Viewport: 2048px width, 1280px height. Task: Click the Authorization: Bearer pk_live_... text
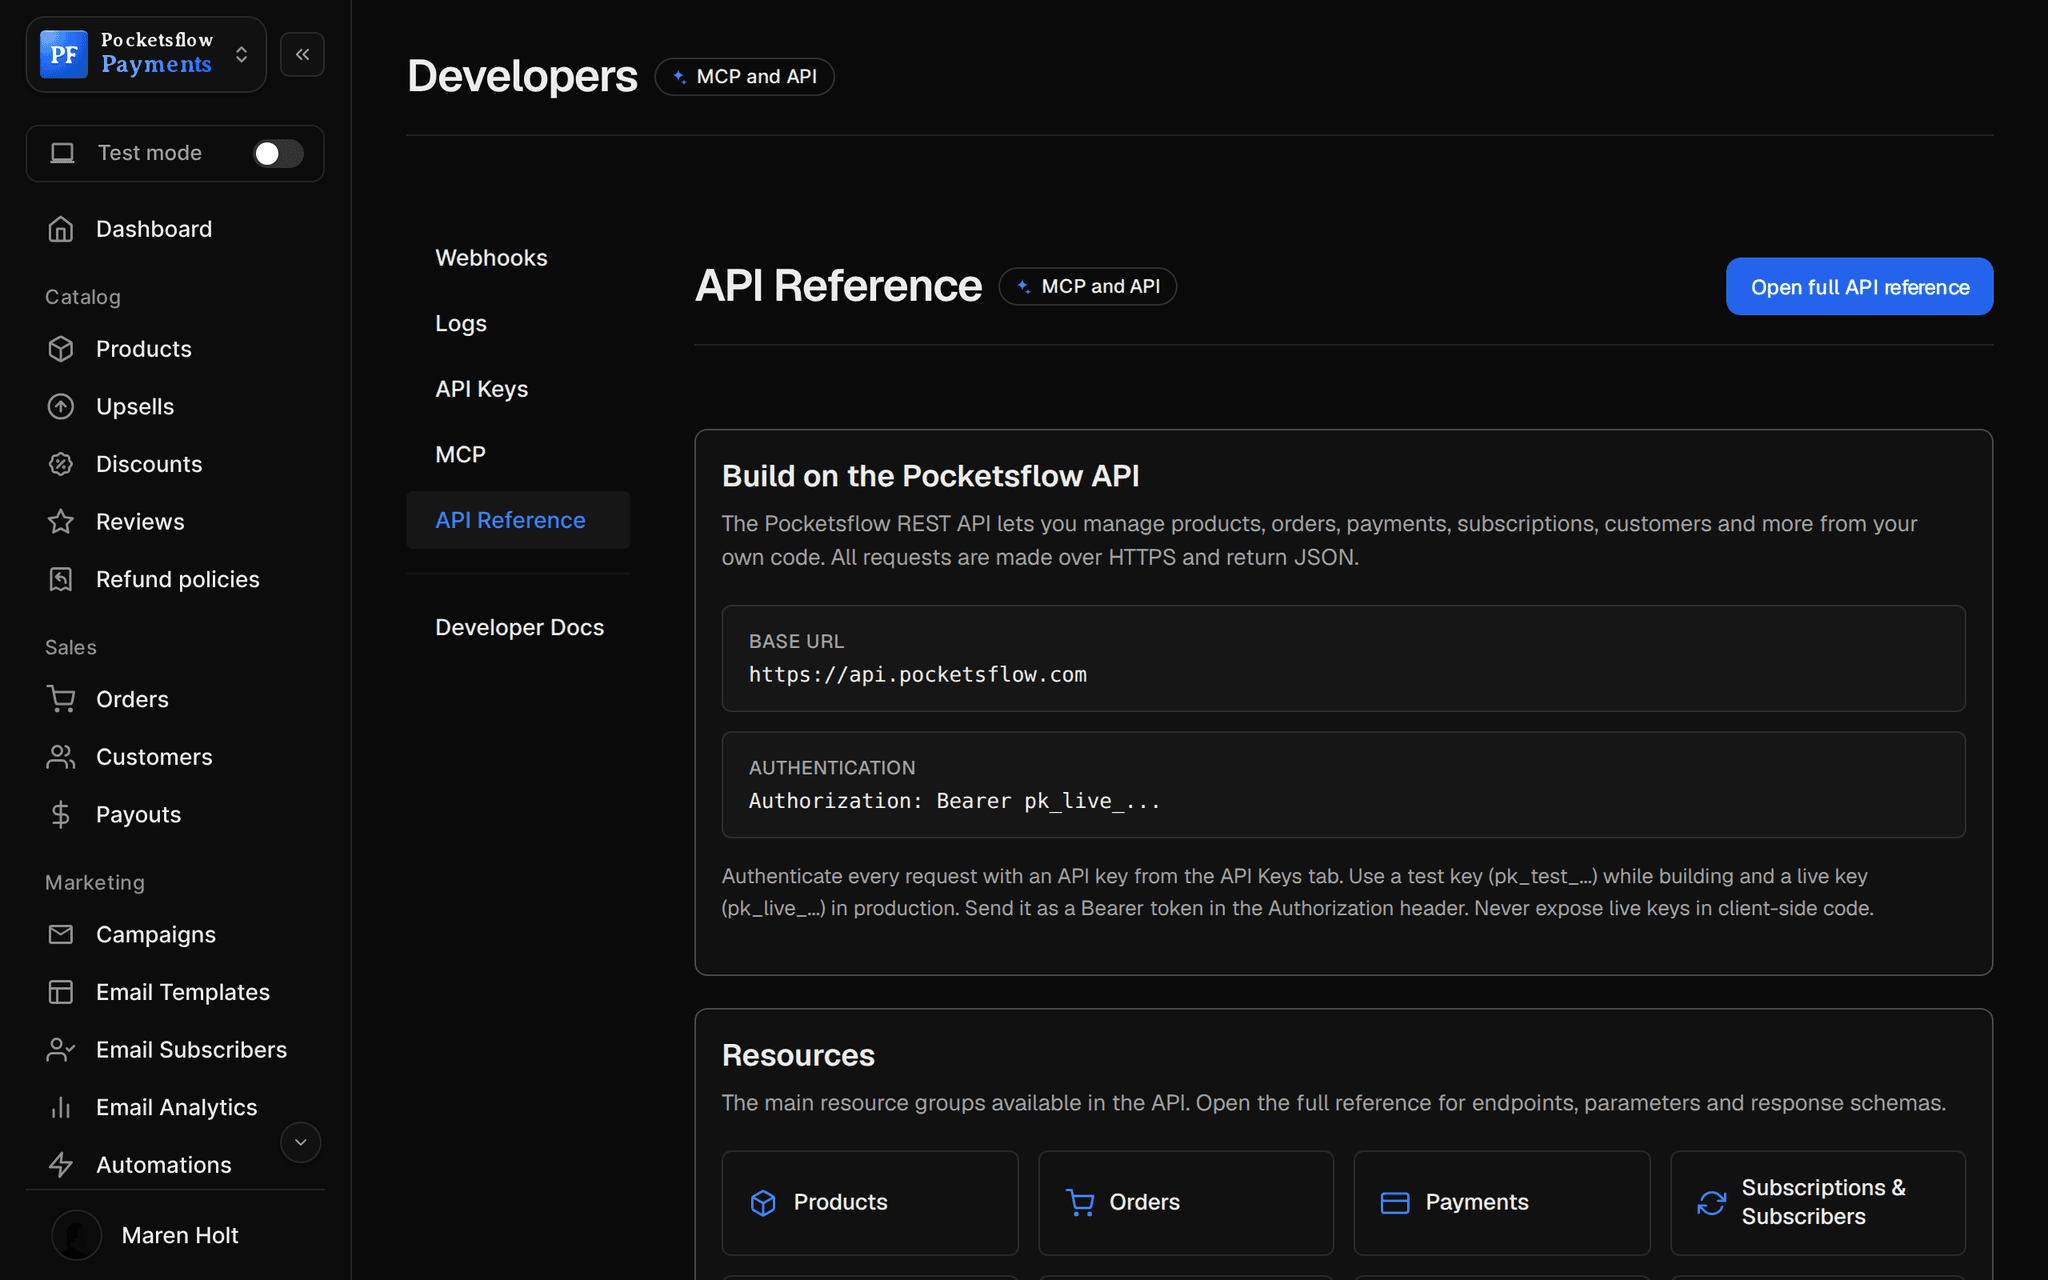955,801
